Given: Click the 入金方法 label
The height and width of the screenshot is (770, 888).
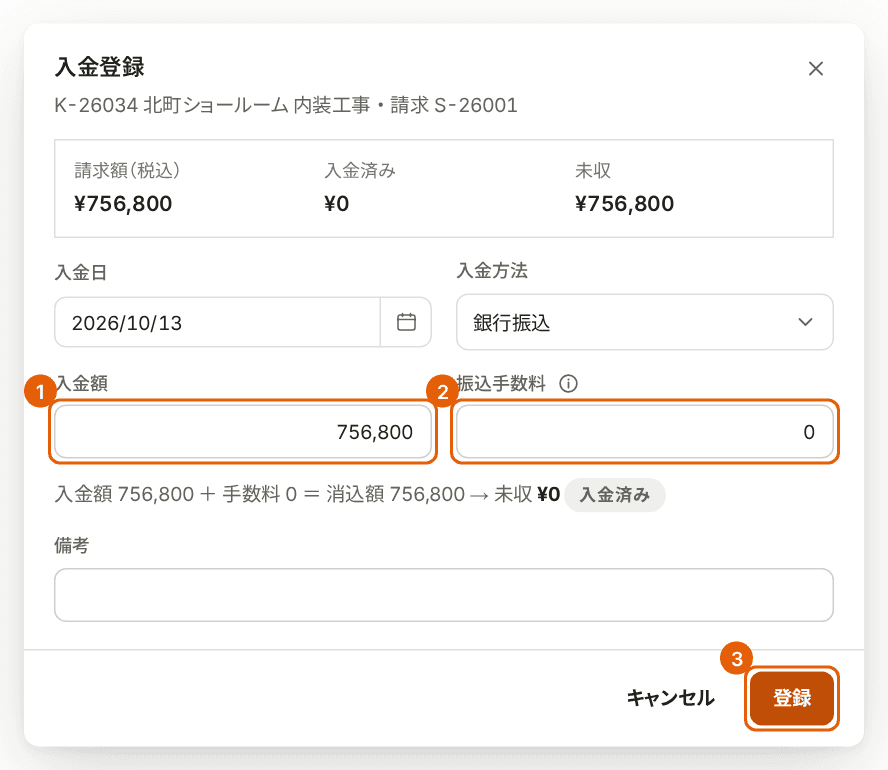Looking at the screenshot, I should 492,271.
